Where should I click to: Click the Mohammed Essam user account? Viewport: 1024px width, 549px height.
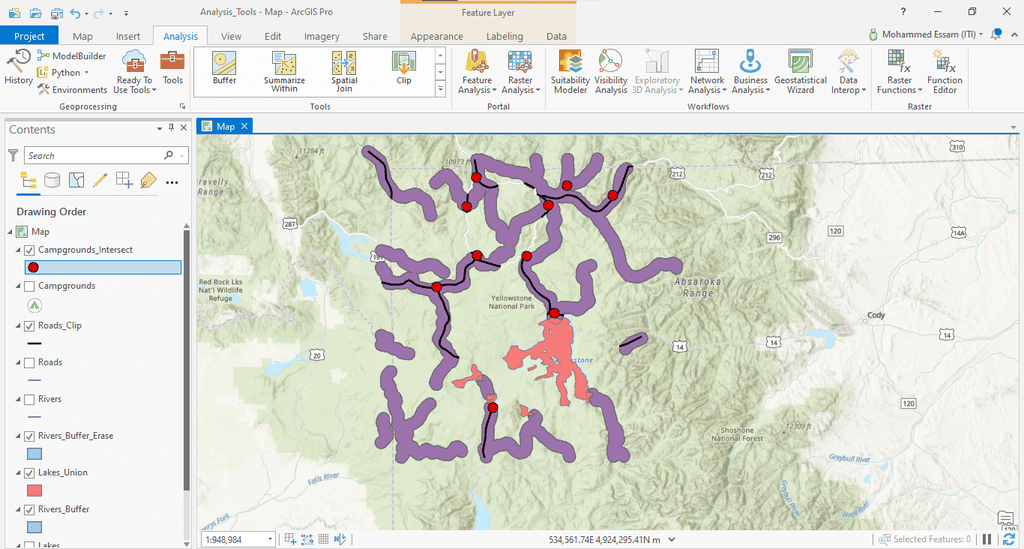(x=925, y=35)
